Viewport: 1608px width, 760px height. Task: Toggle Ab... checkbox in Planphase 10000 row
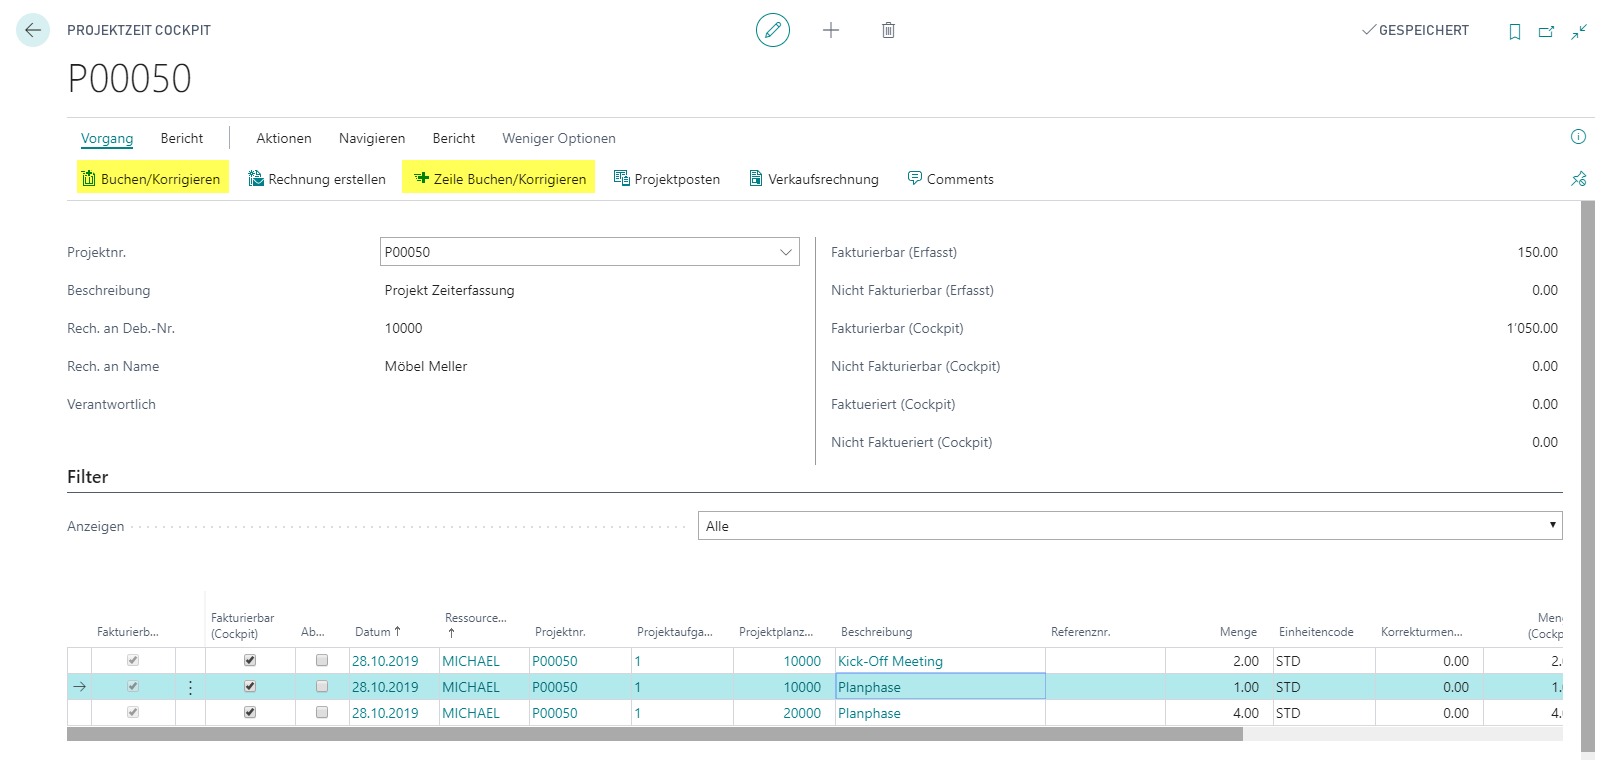(322, 686)
